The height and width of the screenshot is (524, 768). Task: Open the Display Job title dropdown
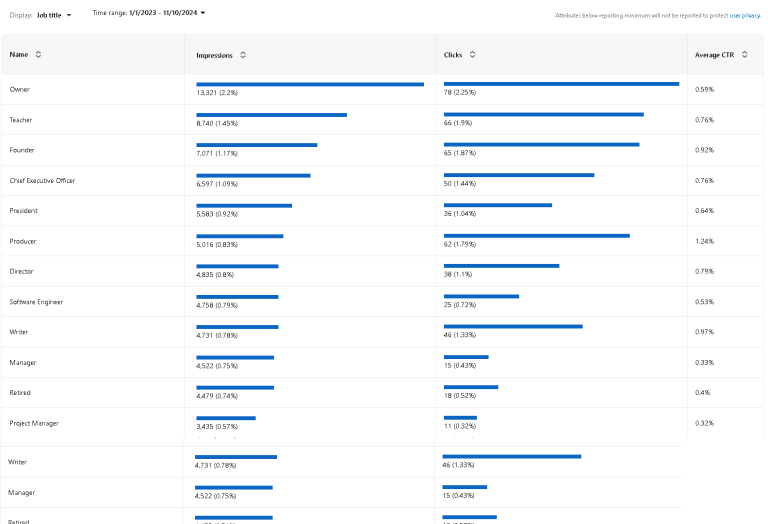coord(54,14)
